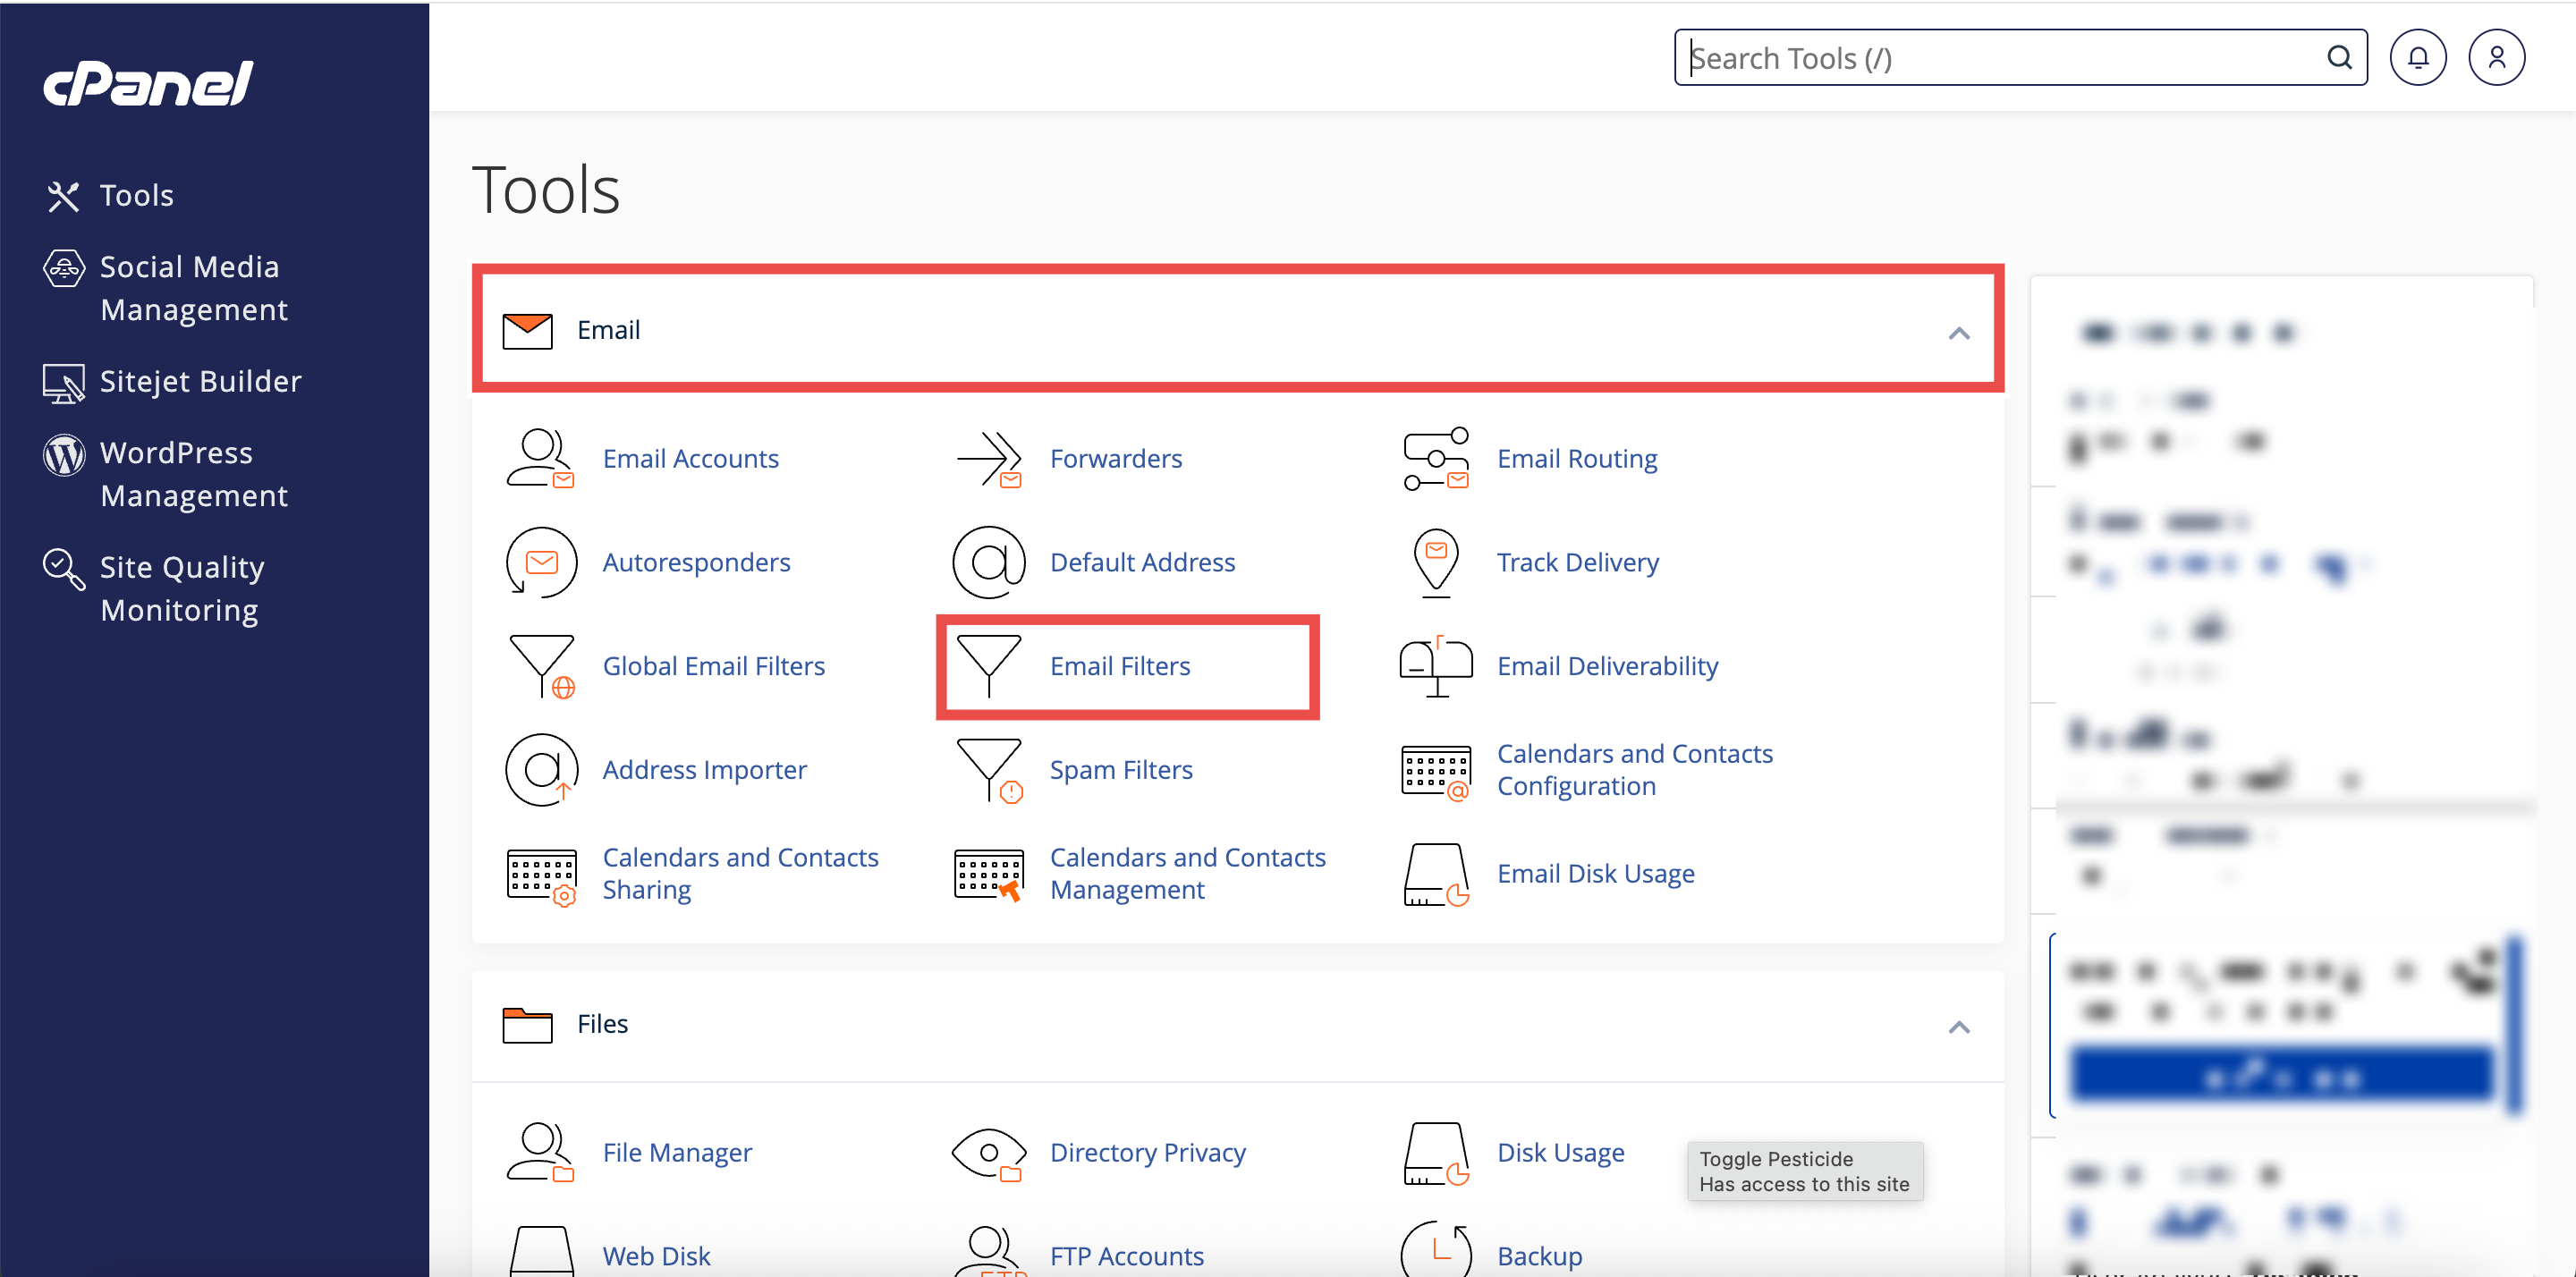Click the search magnifier icon

[x=2338, y=58]
